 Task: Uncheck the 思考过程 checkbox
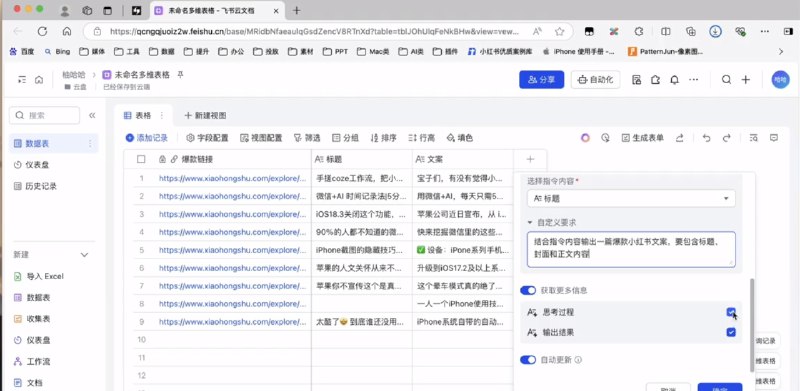[x=731, y=312]
